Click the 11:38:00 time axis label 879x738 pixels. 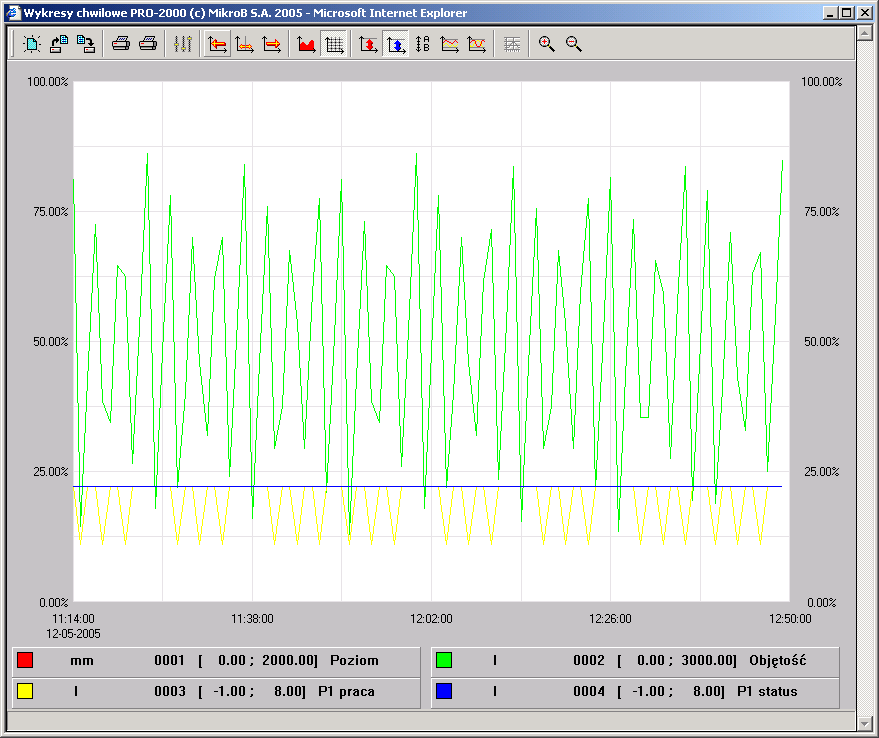coord(252,619)
